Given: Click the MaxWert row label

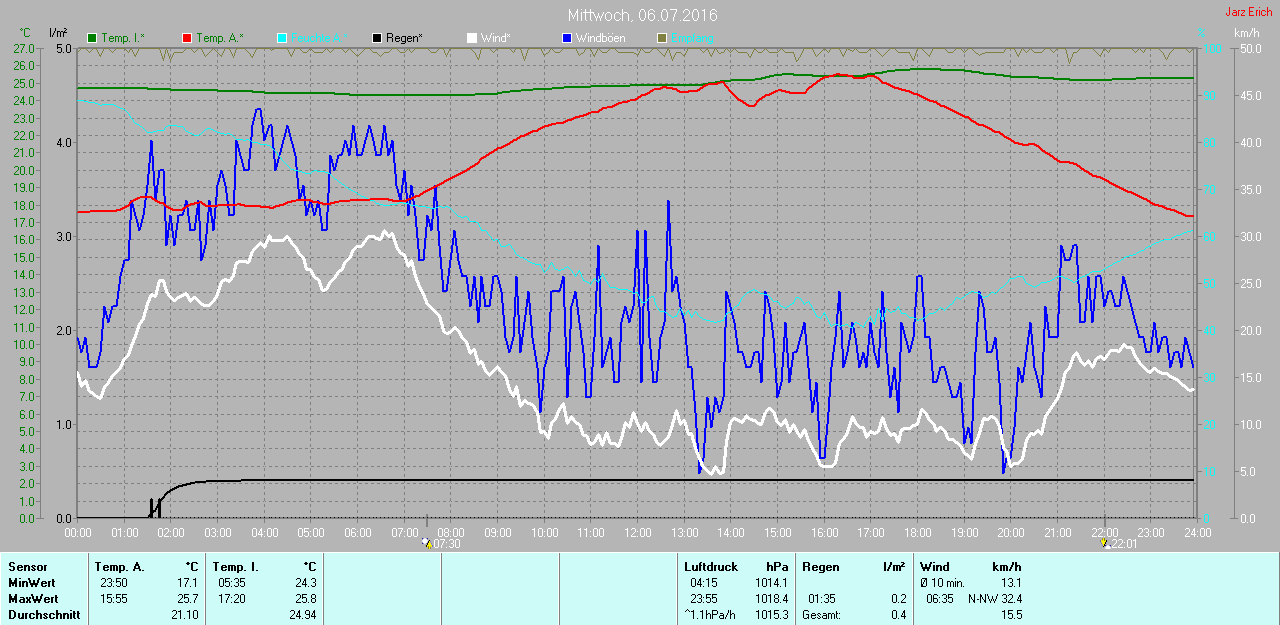Looking at the screenshot, I should tap(32, 599).
